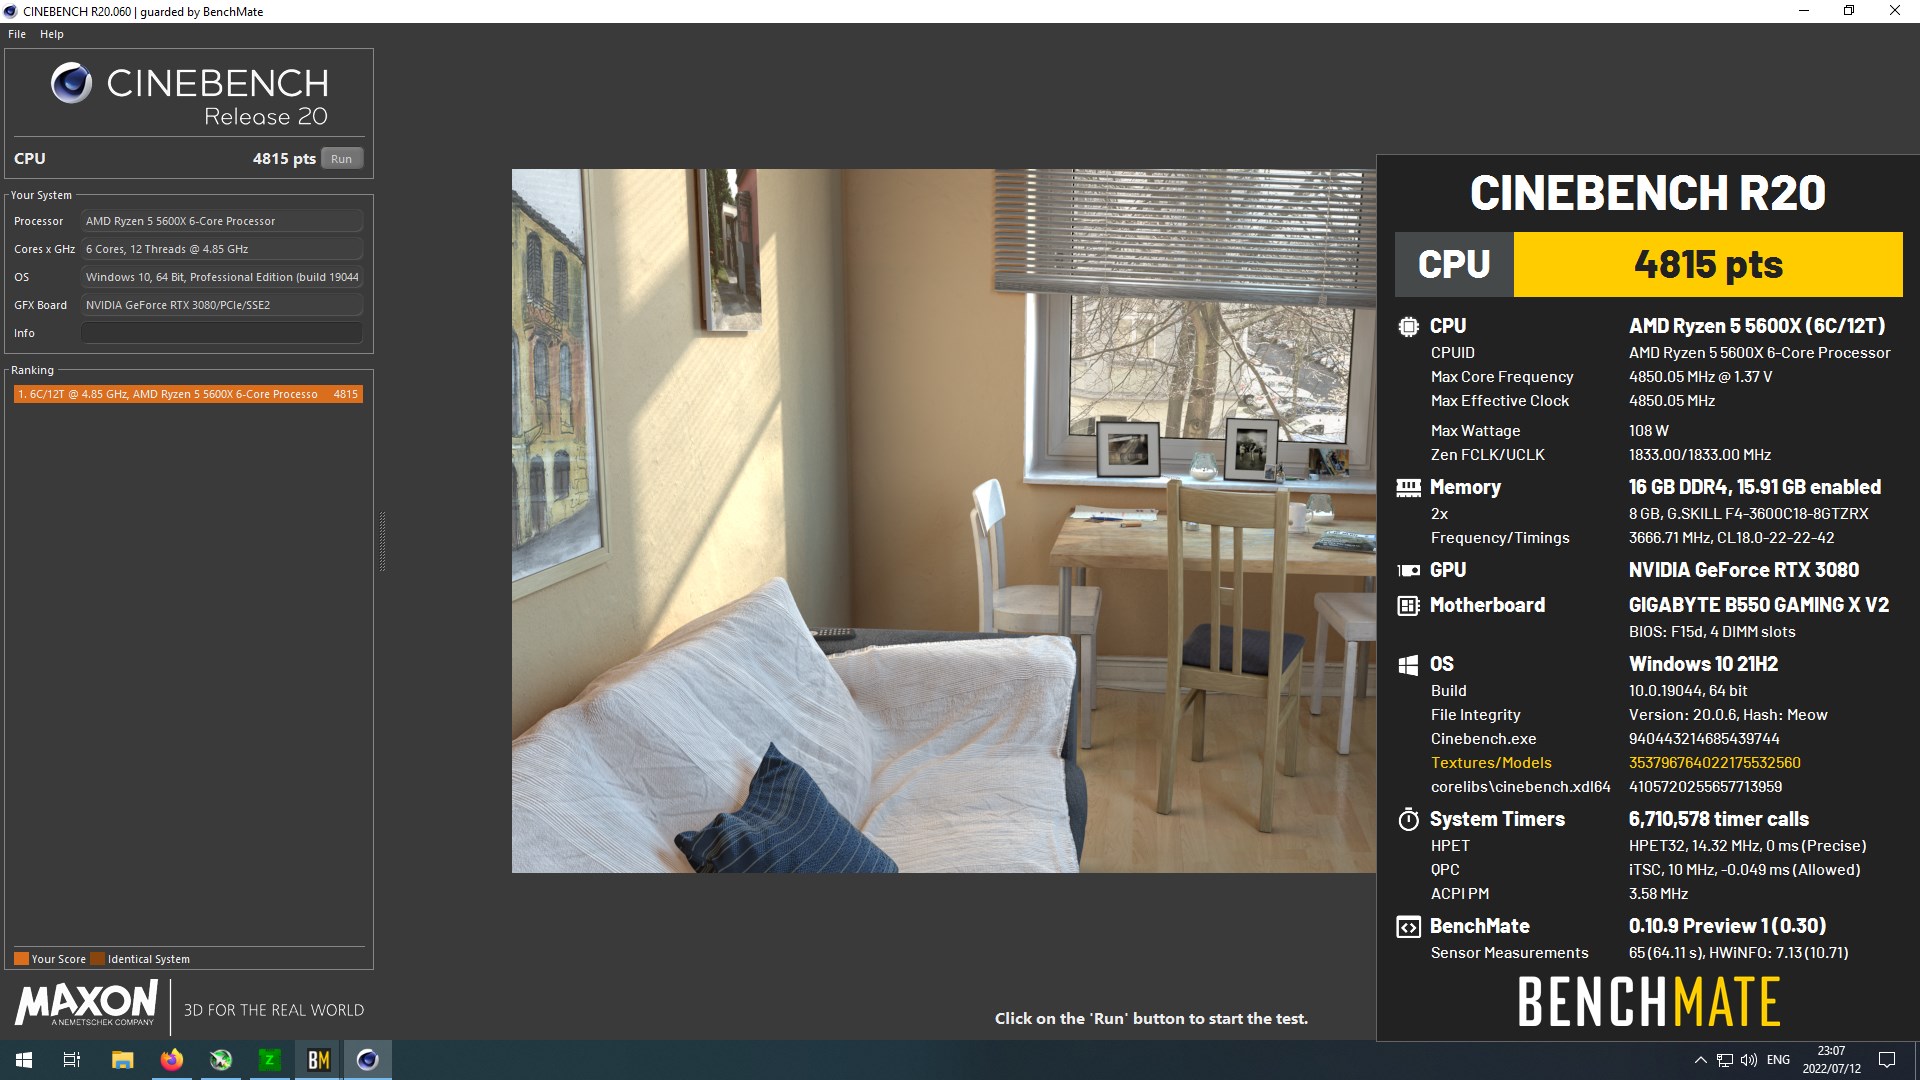Viewport: 1920px width, 1080px height.
Task: Switch to Cinebench taskbar icon
Action: click(367, 1060)
